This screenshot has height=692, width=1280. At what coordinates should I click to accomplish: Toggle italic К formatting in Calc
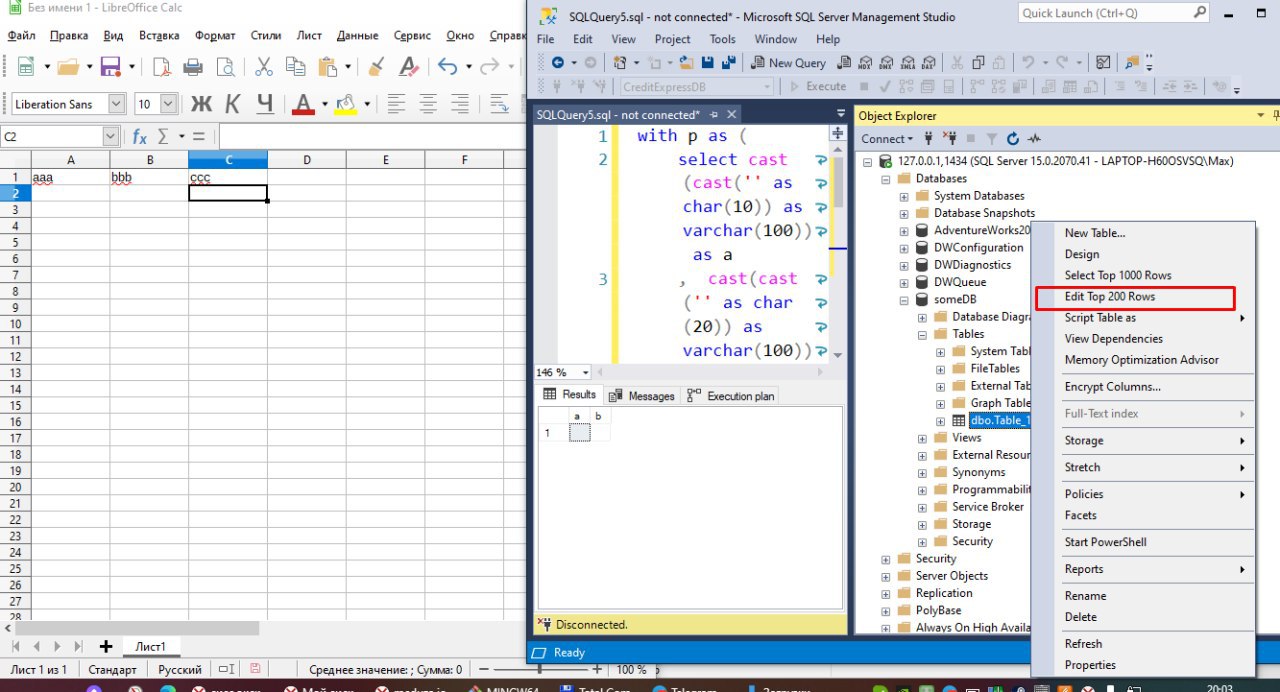pyautogui.click(x=233, y=104)
